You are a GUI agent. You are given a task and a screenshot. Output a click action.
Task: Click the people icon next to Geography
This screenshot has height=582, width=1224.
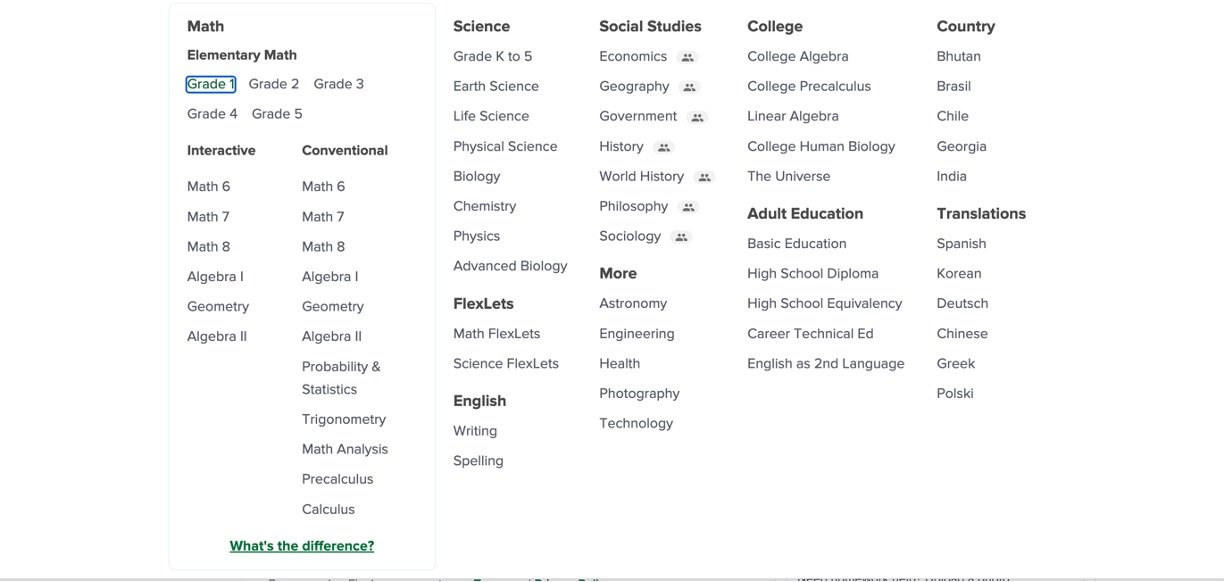[x=689, y=87]
